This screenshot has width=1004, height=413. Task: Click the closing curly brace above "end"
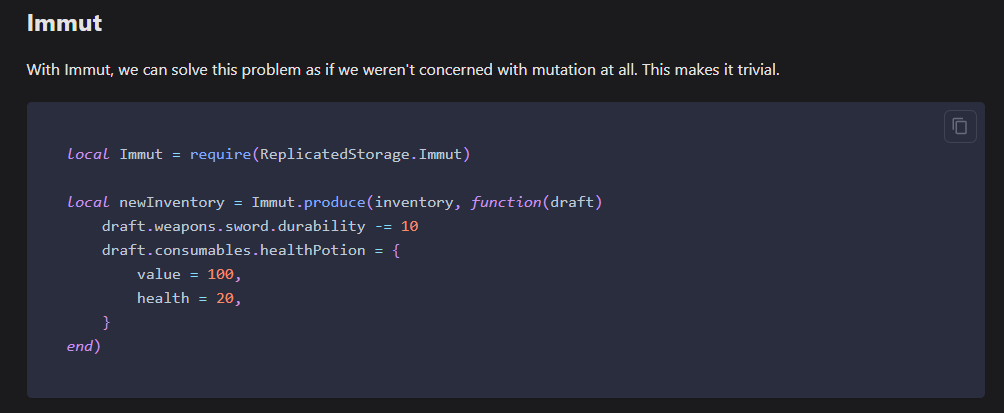pyautogui.click(x=106, y=322)
